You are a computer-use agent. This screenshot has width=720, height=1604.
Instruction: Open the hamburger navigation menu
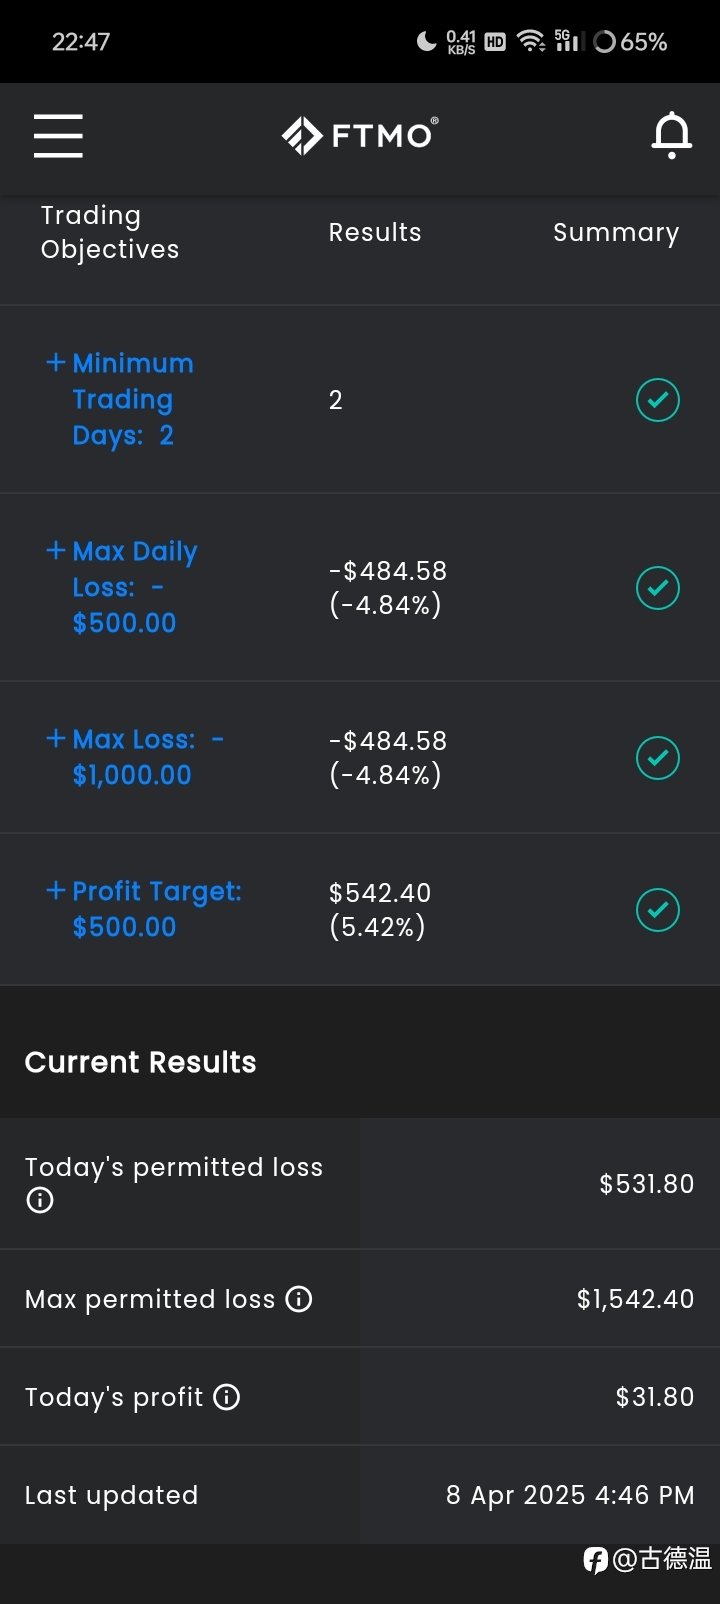[x=58, y=135]
